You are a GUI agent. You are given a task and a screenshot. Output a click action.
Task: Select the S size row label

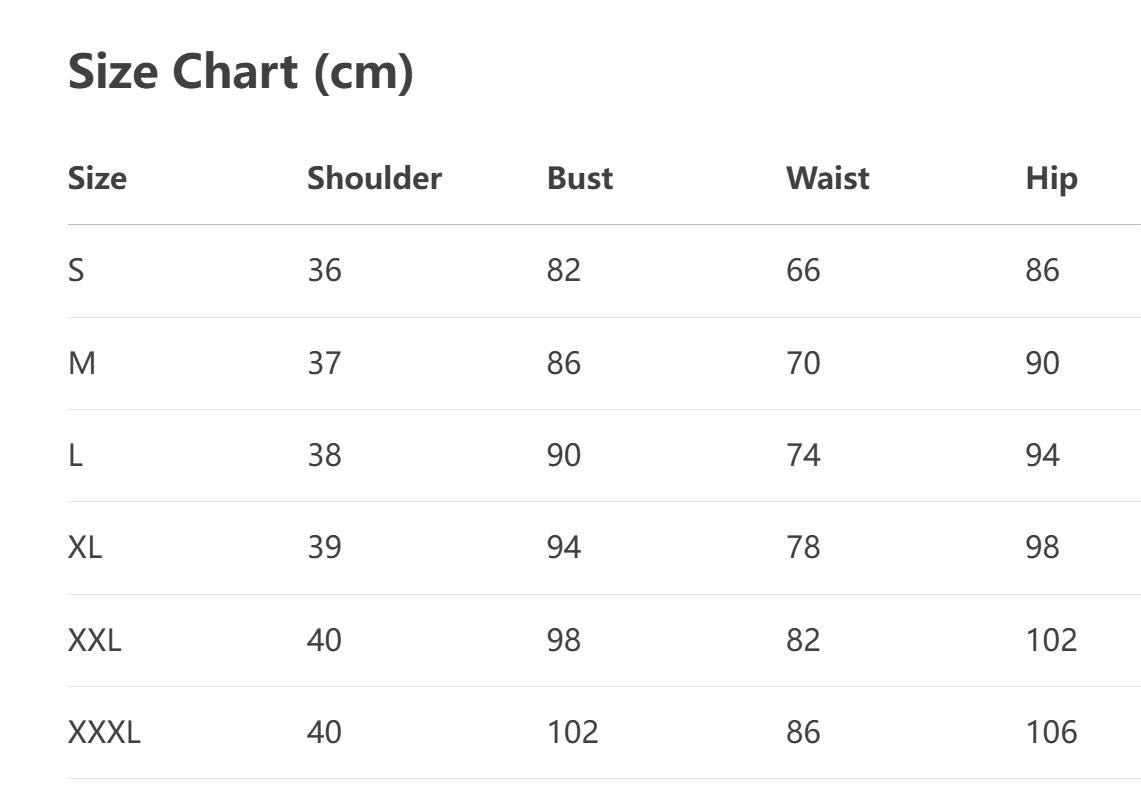coord(76,270)
